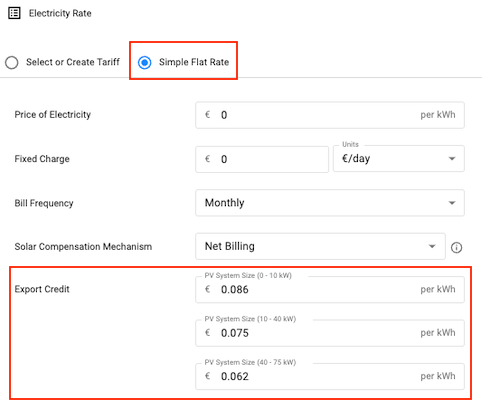The image size is (482, 405).
Task: Expand the Bill Frequency Monthly dropdown
Action: tap(330, 203)
